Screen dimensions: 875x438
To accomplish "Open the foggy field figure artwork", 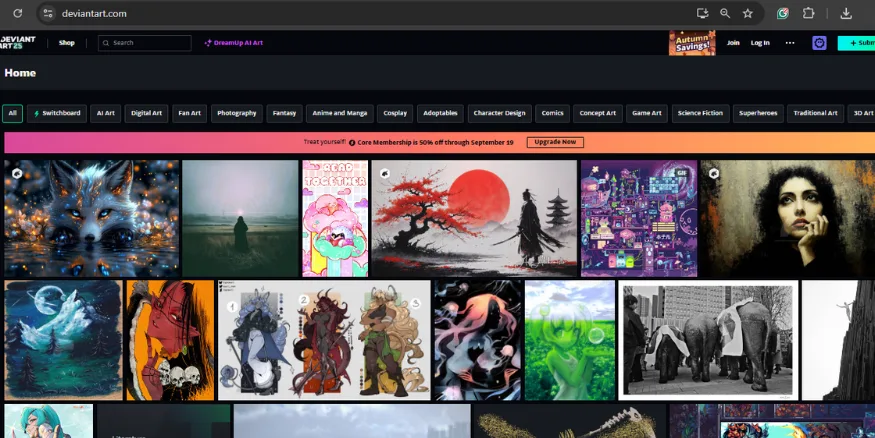I will (241, 219).
